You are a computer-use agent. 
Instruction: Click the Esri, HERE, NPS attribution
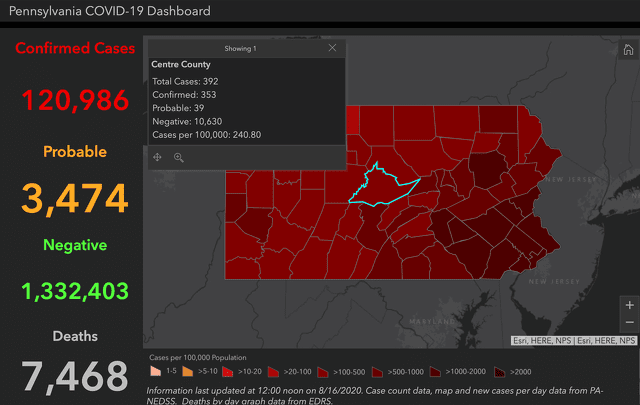(574, 340)
